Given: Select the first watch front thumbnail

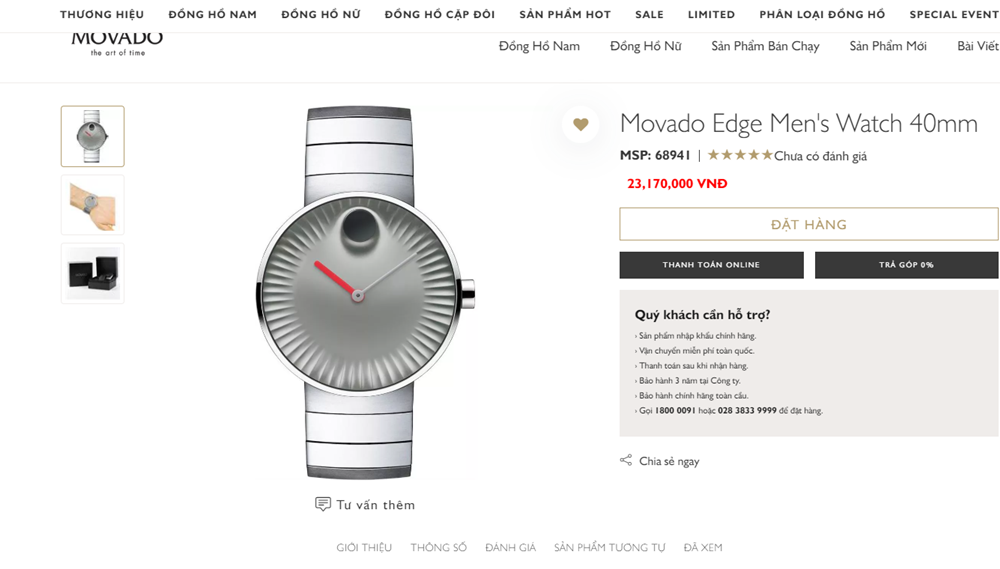Looking at the screenshot, I should (x=93, y=136).
